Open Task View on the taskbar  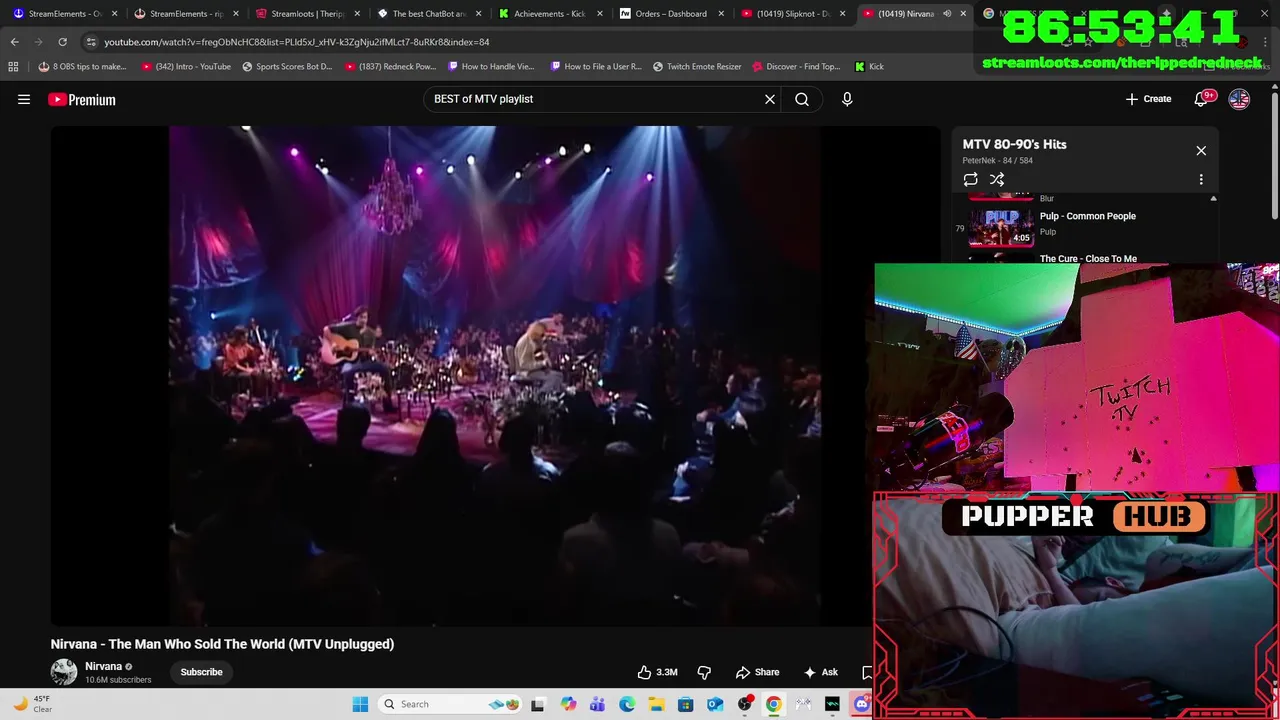pyautogui.click(x=537, y=704)
